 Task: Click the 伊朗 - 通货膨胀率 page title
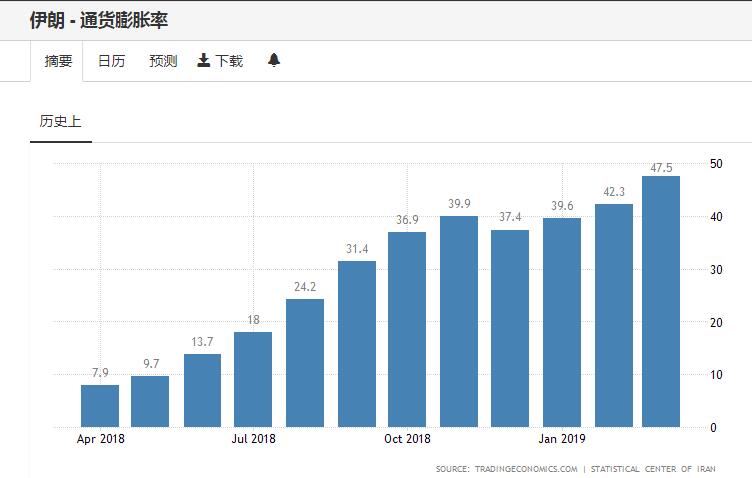98,20
